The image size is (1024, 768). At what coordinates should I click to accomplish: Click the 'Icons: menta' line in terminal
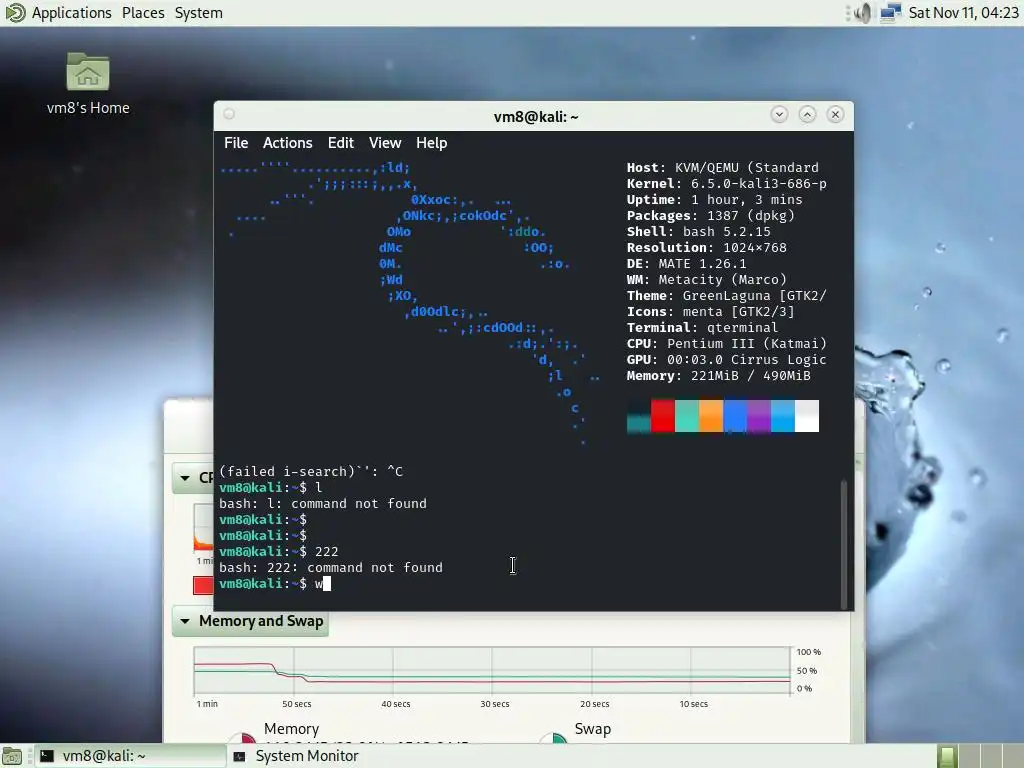coord(711,312)
